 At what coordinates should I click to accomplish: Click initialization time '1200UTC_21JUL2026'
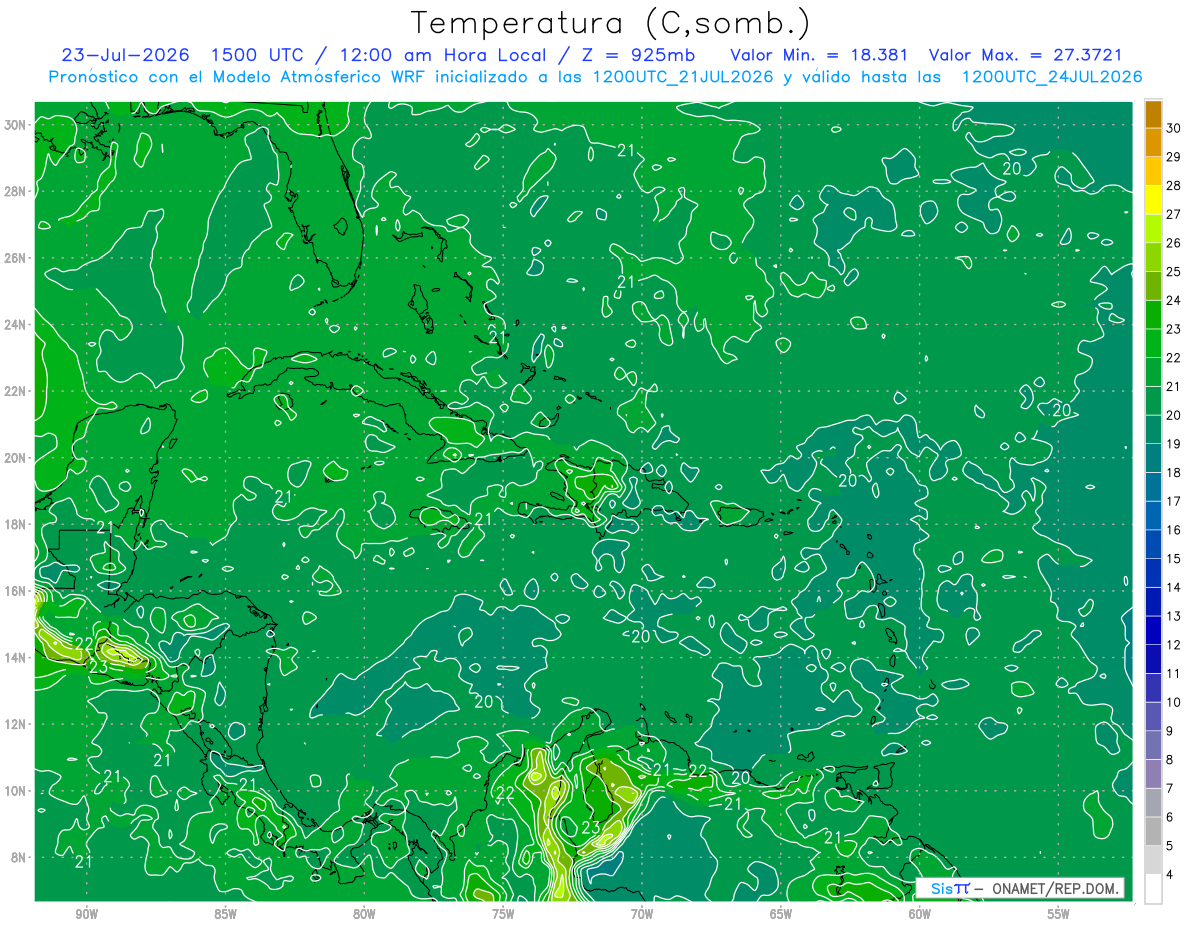point(683,77)
